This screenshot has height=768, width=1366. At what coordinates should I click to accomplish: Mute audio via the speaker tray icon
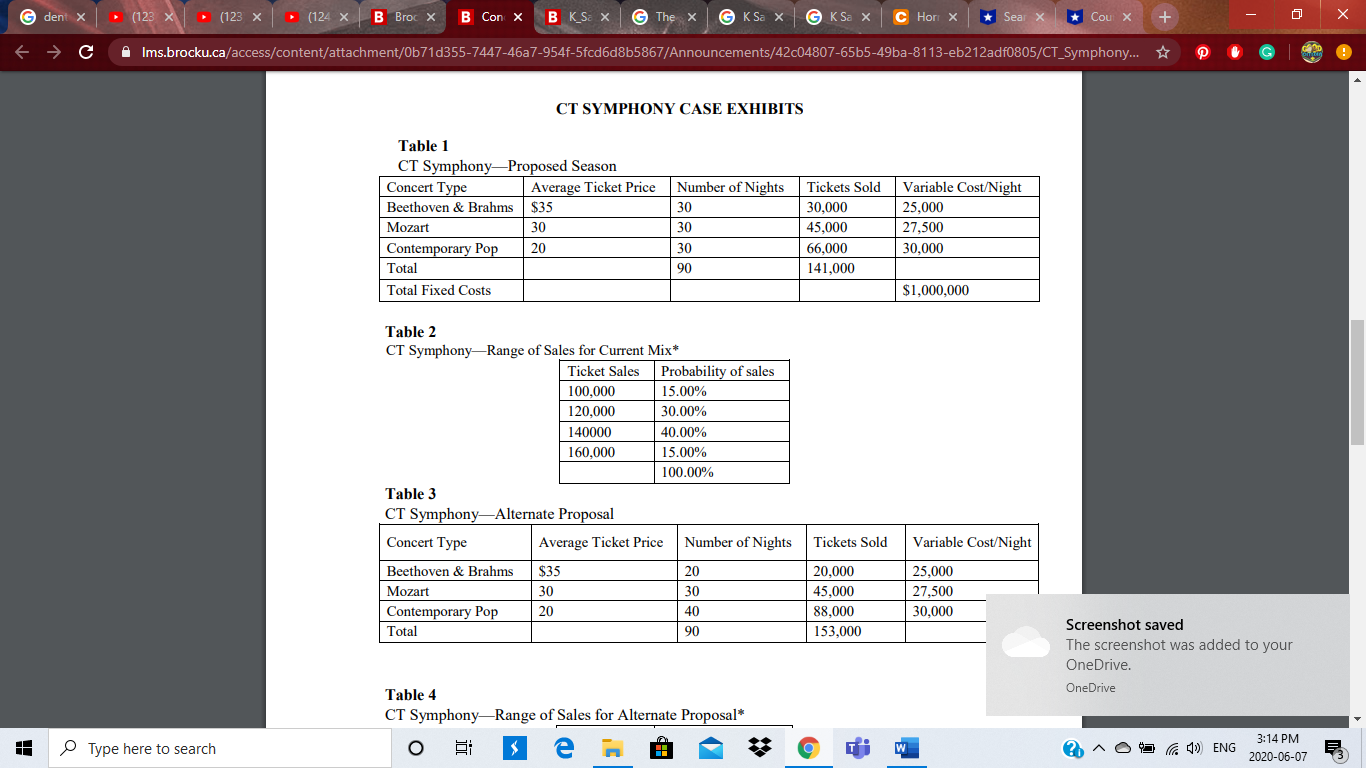pyautogui.click(x=1192, y=746)
